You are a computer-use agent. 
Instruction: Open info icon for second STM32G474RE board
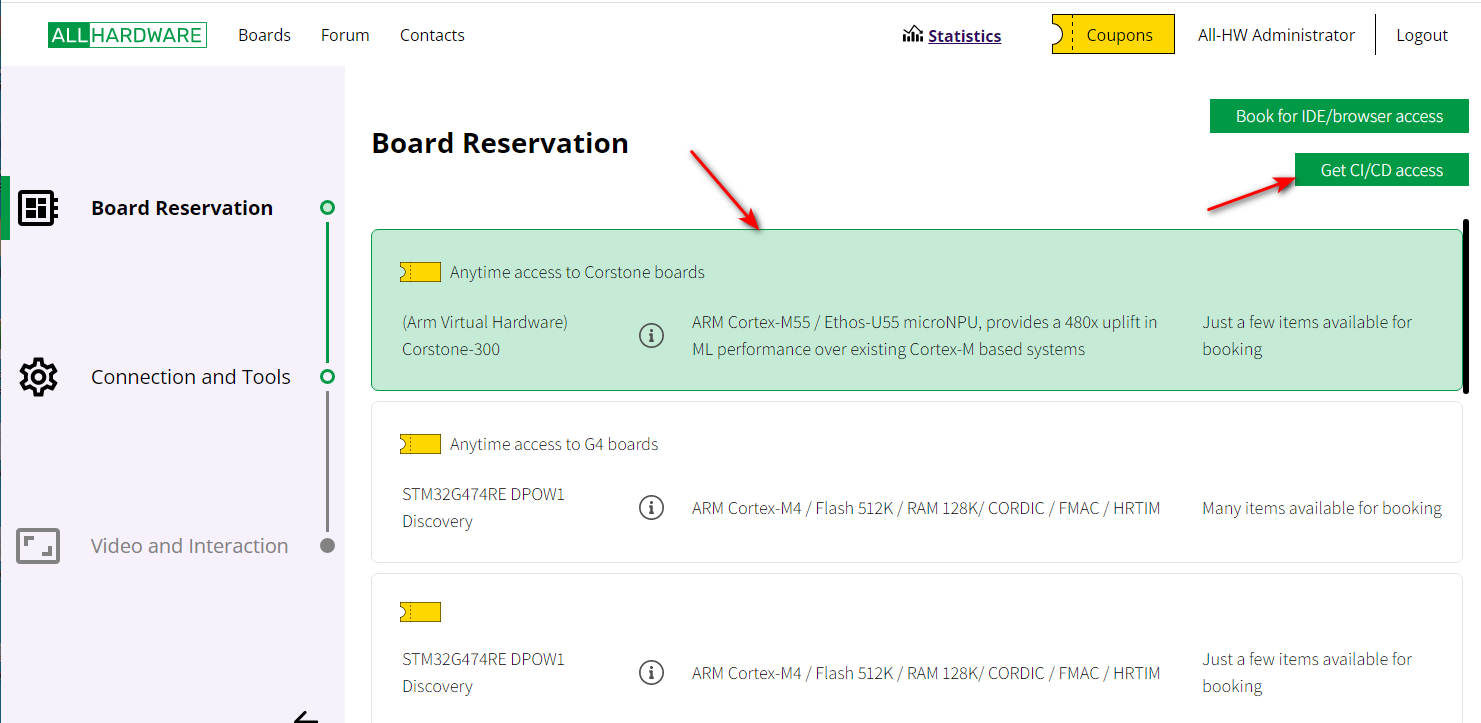(651, 673)
